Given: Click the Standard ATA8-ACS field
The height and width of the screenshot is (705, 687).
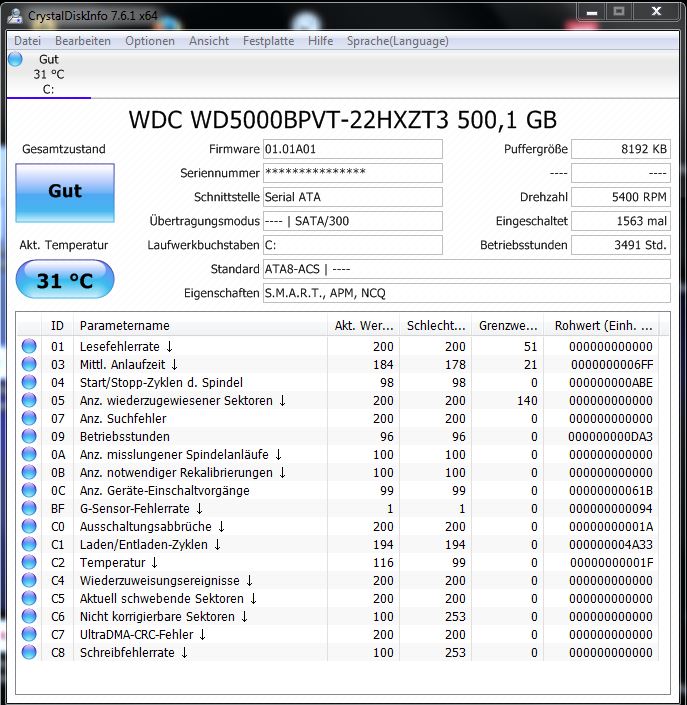Looking at the screenshot, I should (466, 269).
